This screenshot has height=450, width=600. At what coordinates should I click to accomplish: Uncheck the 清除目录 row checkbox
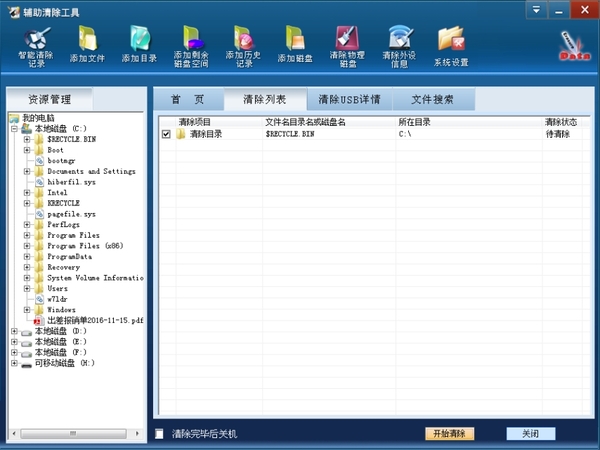(166, 134)
